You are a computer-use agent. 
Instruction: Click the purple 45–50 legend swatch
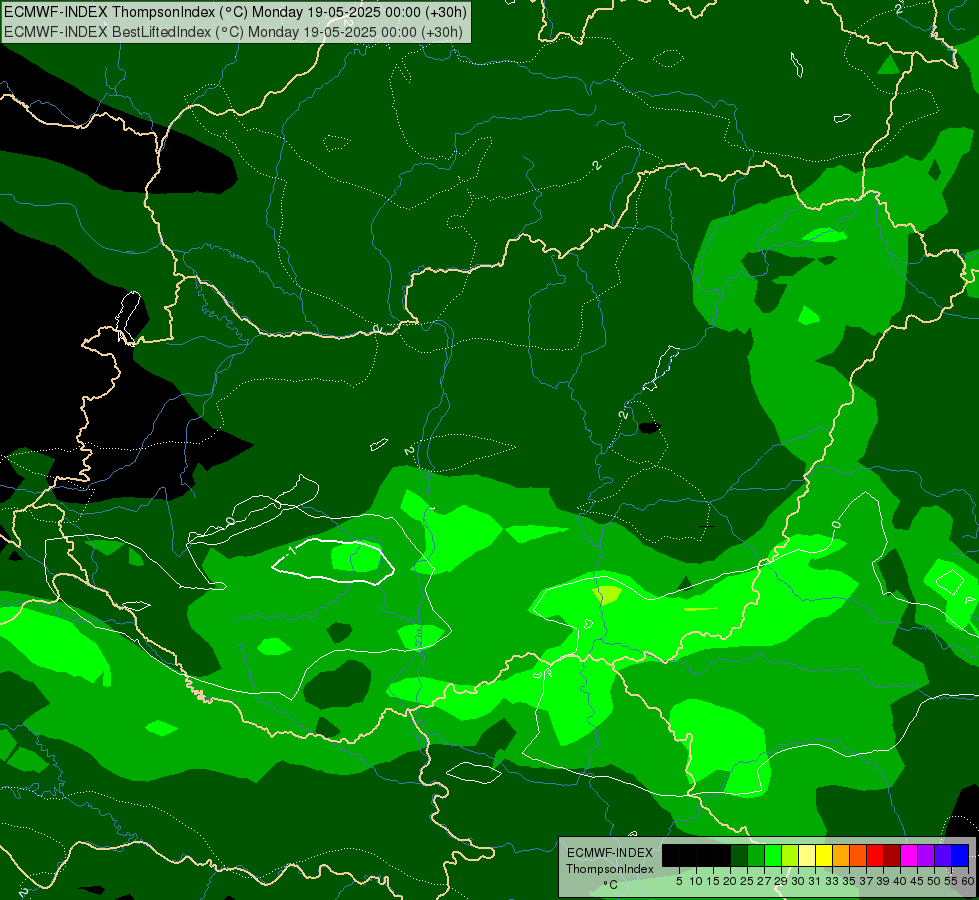[x=926, y=855]
